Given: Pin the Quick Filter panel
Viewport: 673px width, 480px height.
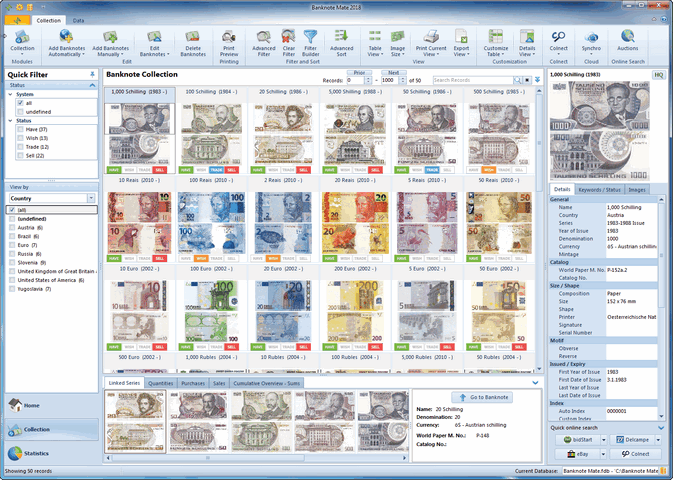Looking at the screenshot, I should 92,74.
